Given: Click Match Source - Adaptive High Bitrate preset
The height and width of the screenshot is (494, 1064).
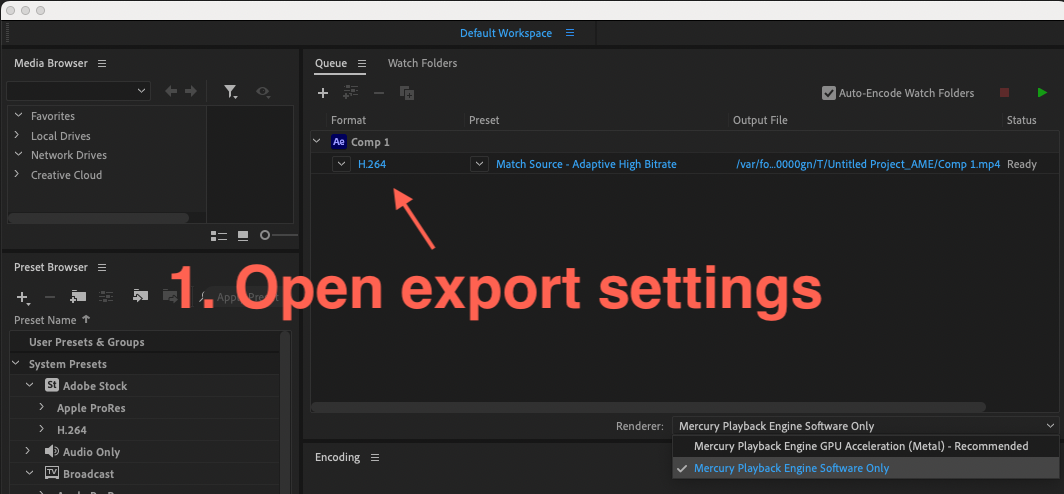Looking at the screenshot, I should coord(586,164).
